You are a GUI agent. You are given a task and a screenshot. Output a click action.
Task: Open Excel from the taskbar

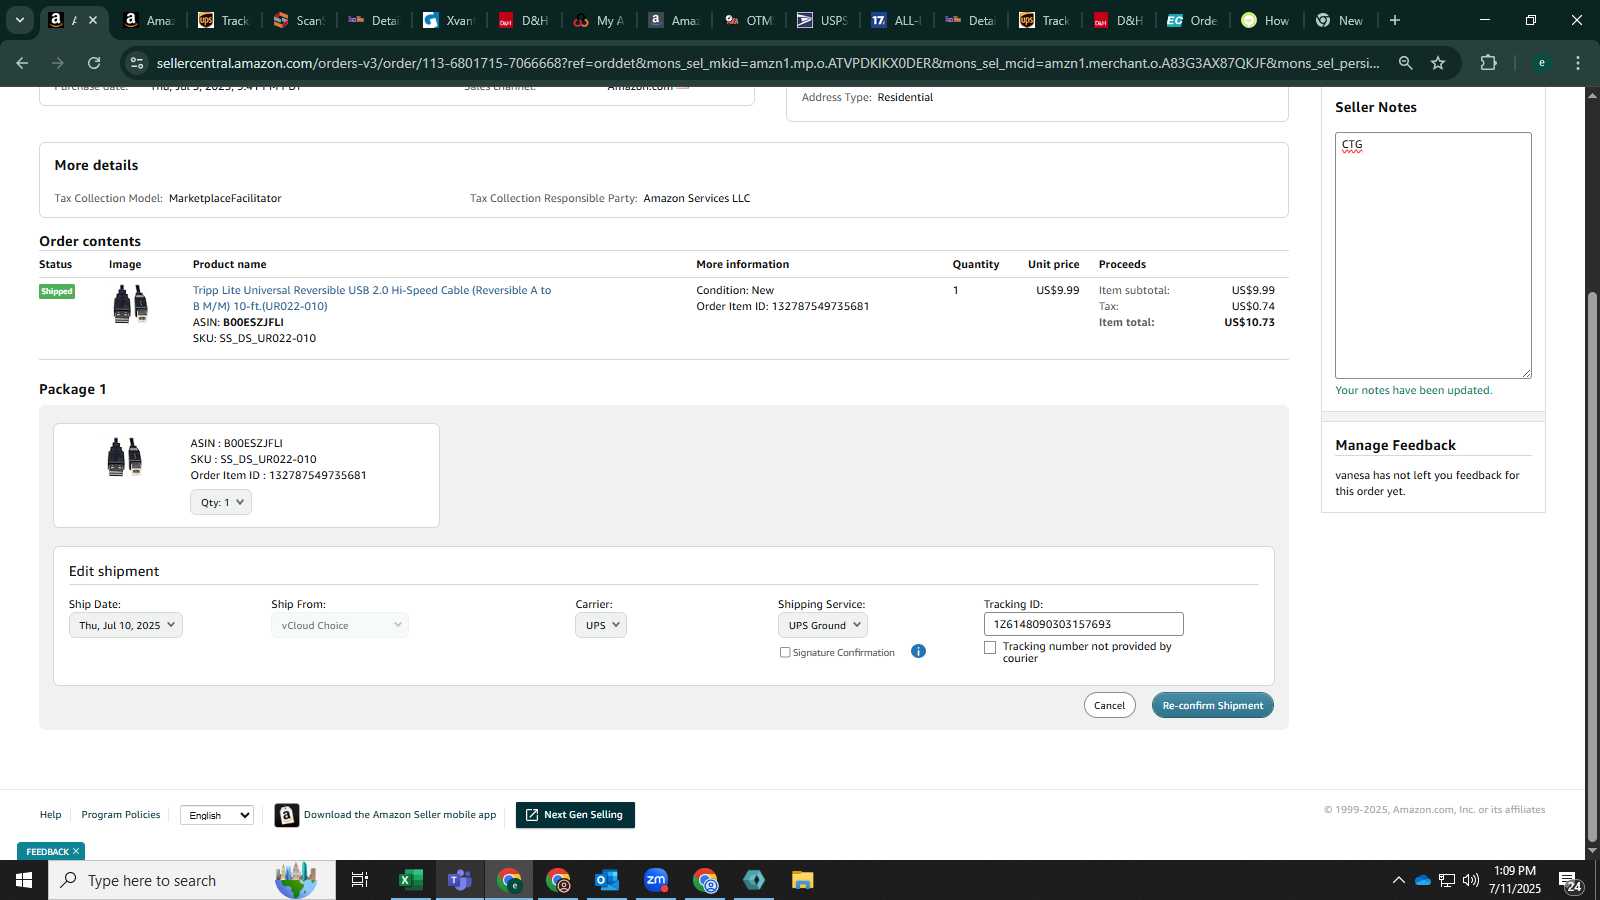click(x=410, y=880)
